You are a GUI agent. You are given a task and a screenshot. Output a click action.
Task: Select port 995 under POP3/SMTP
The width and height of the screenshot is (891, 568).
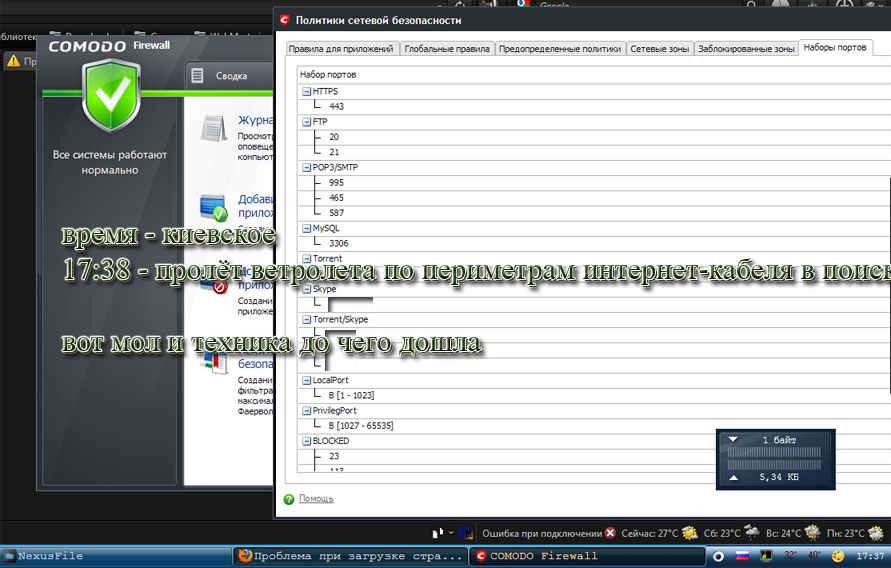click(336, 183)
